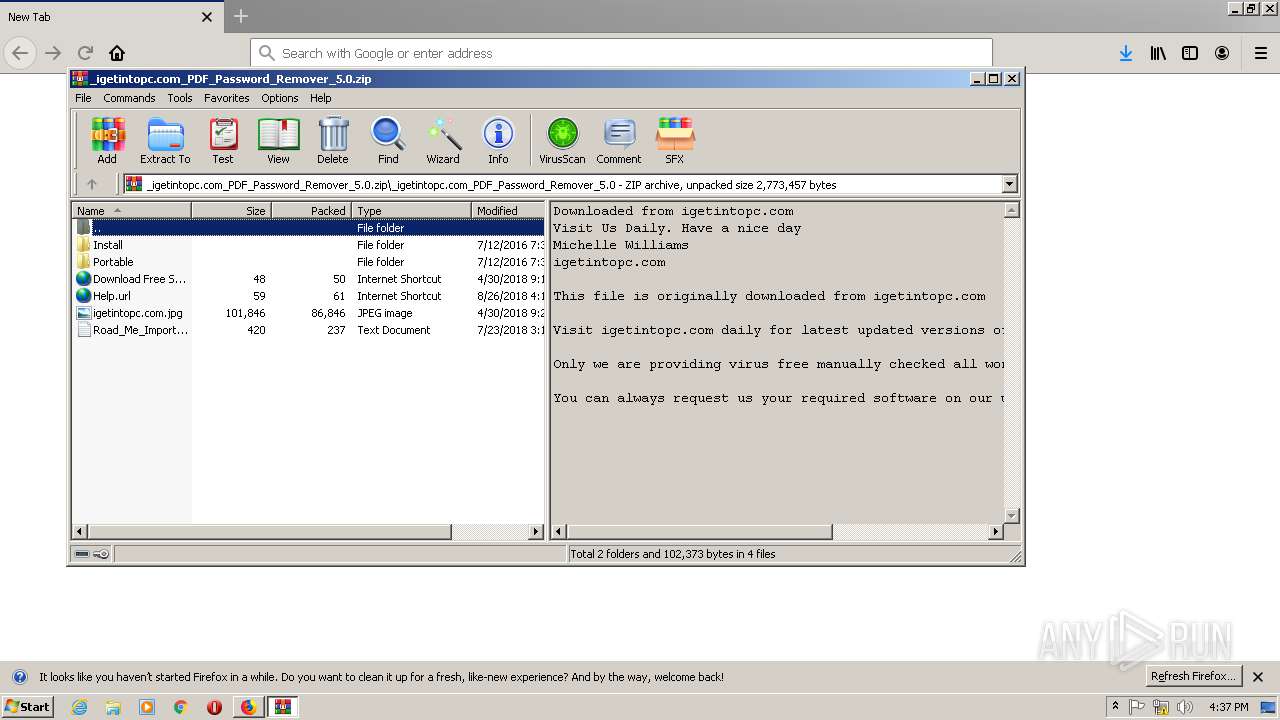Show hidden tray icons arrow

(1115, 707)
